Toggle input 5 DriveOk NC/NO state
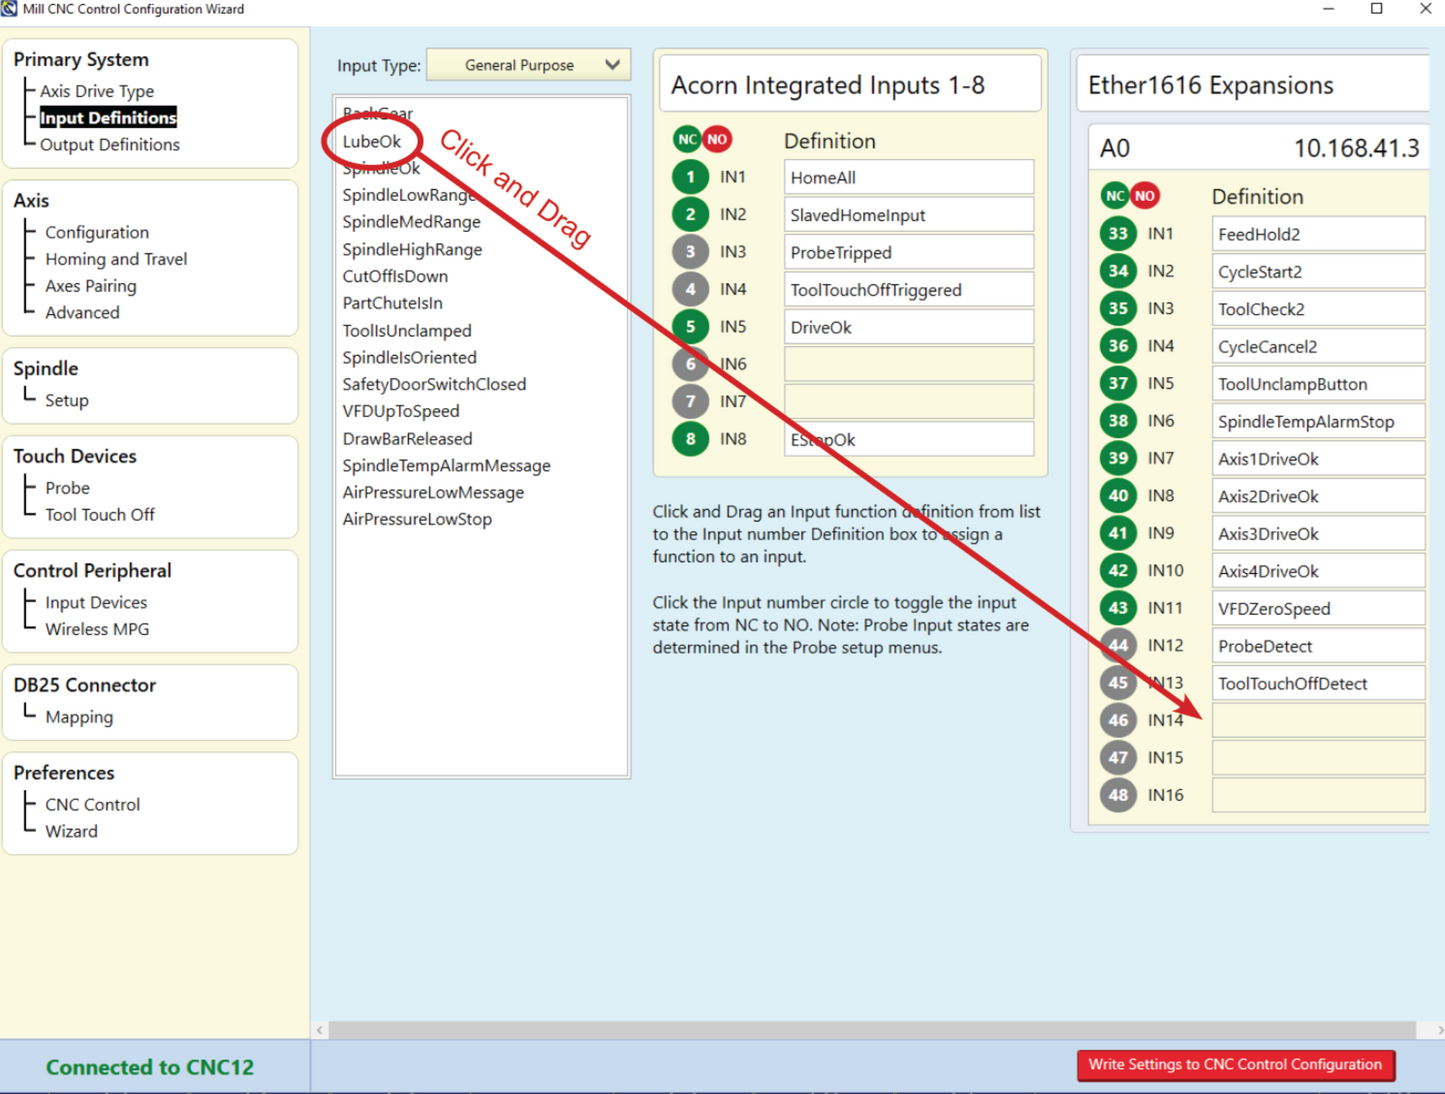This screenshot has width=1445, height=1094. (690, 327)
